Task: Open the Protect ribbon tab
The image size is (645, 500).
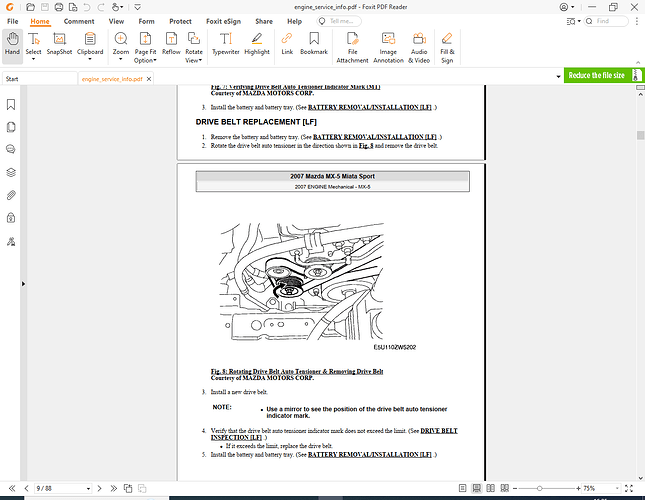Action: pos(181,21)
